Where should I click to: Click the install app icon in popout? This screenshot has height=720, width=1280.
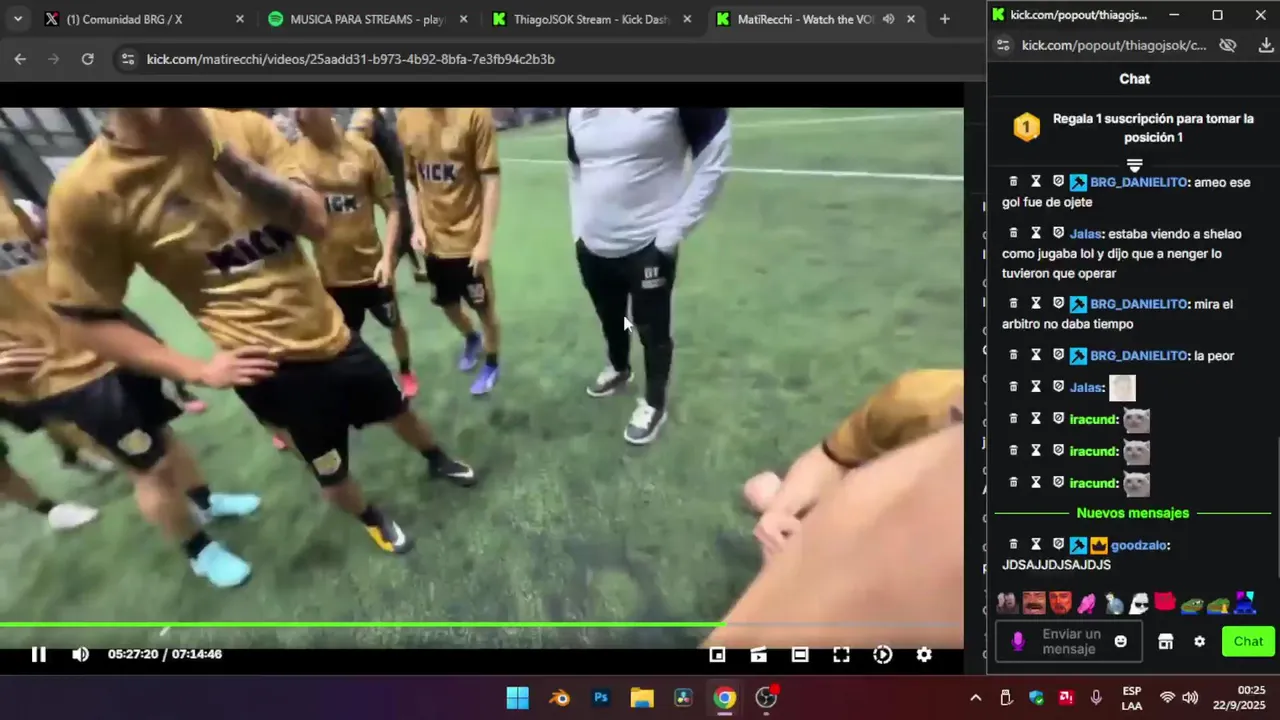(1266, 45)
